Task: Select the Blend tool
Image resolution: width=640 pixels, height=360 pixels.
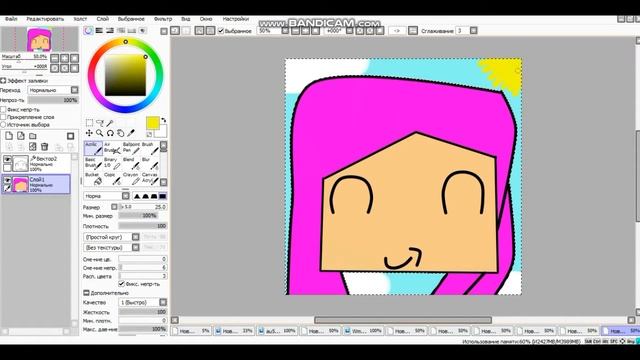Action: pyautogui.click(x=131, y=163)
